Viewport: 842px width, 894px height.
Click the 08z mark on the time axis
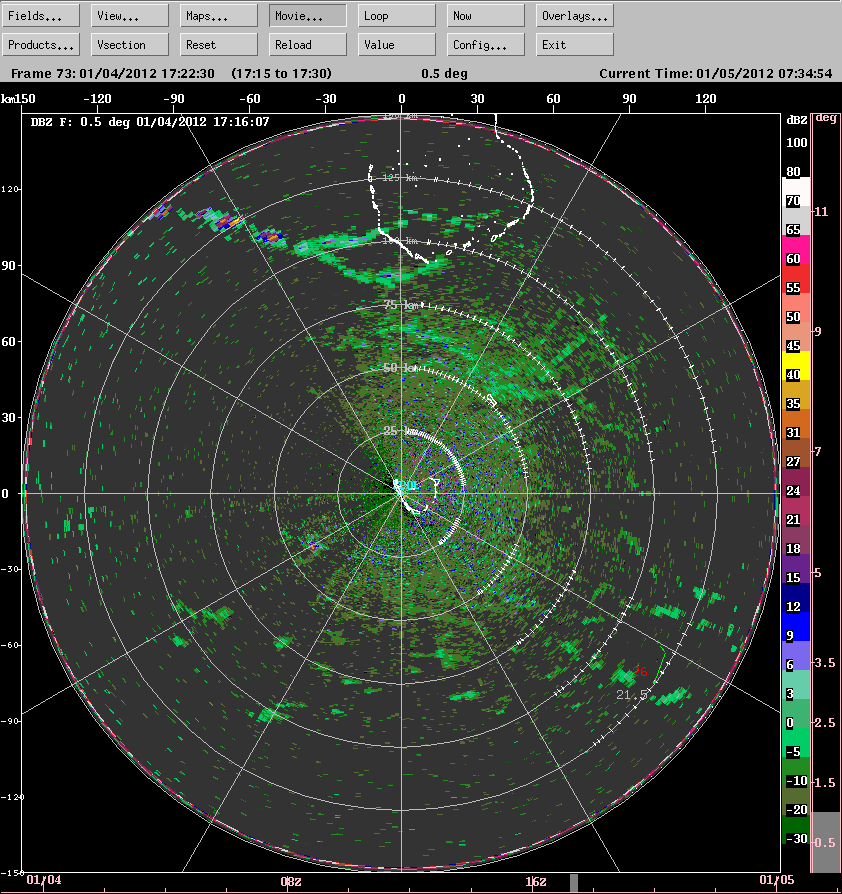point(291,881)
